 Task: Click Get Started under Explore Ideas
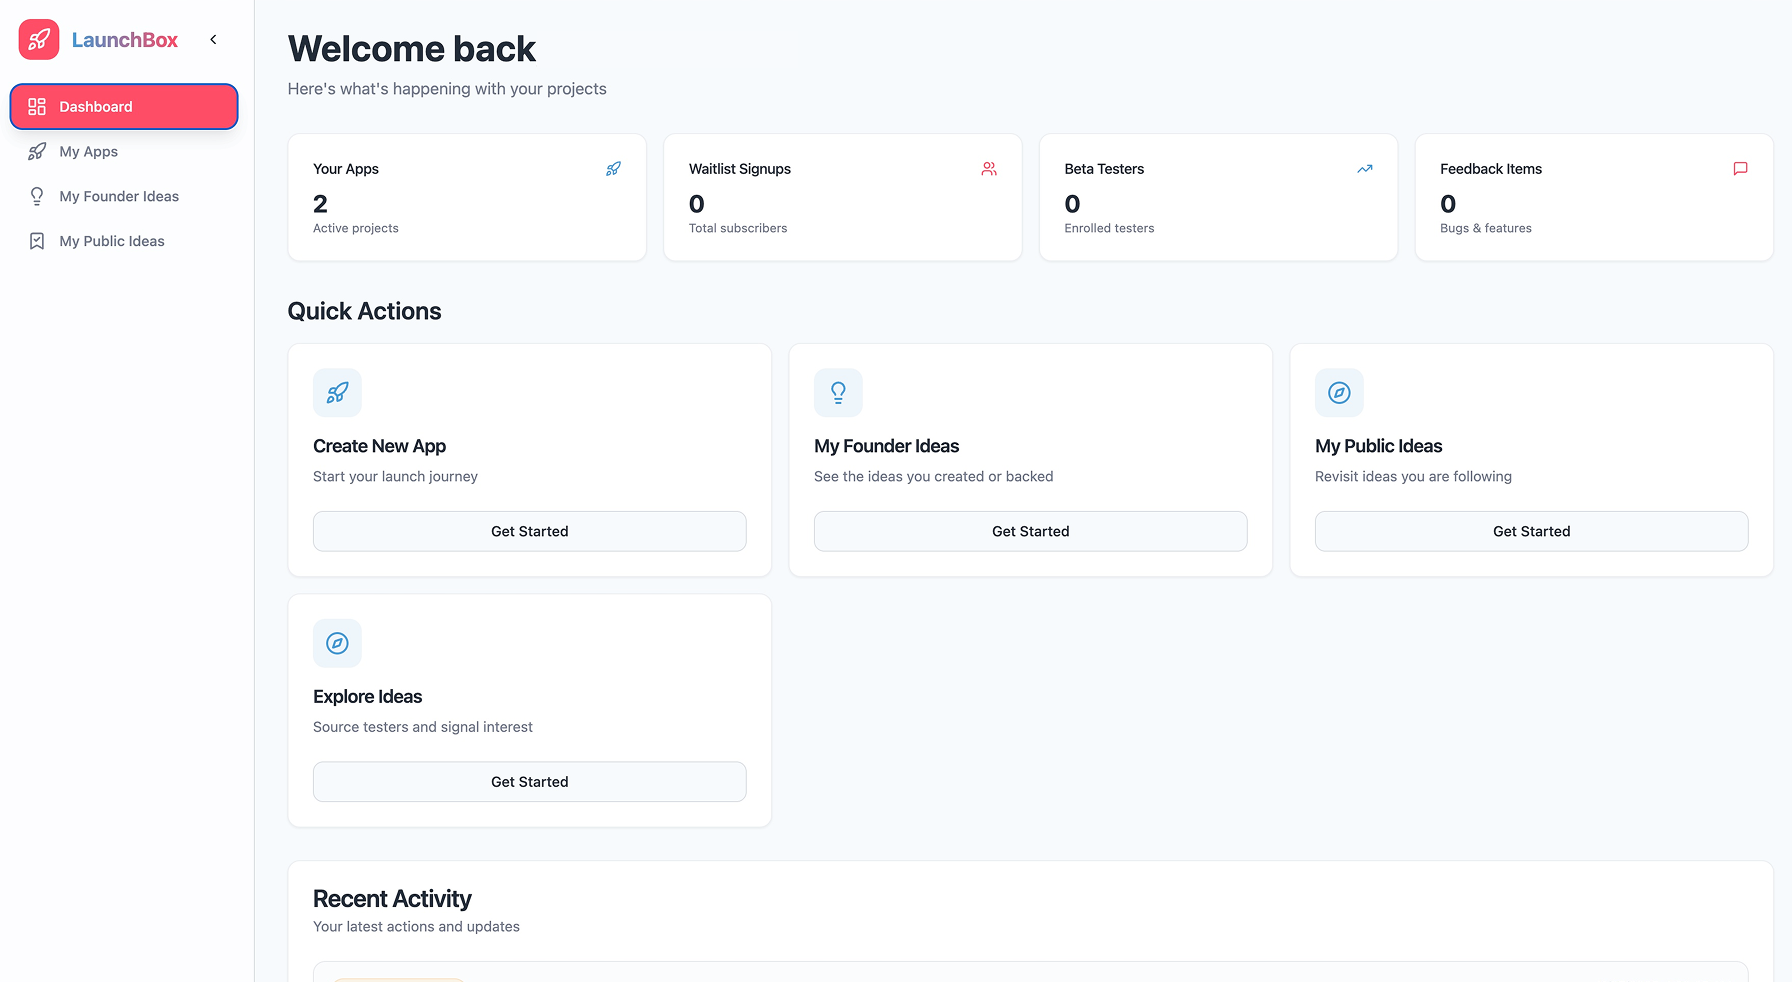529,781
